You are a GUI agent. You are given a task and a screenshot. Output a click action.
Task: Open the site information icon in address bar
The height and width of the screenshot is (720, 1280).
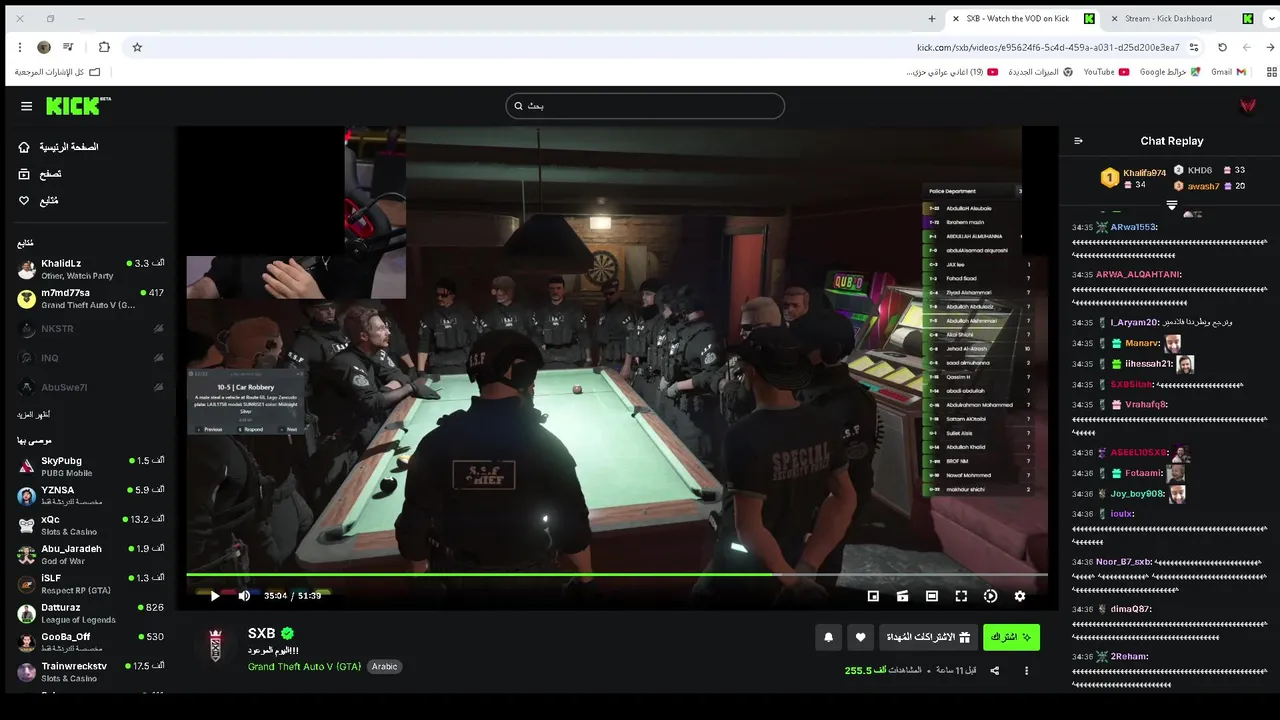pos(1194,47)
